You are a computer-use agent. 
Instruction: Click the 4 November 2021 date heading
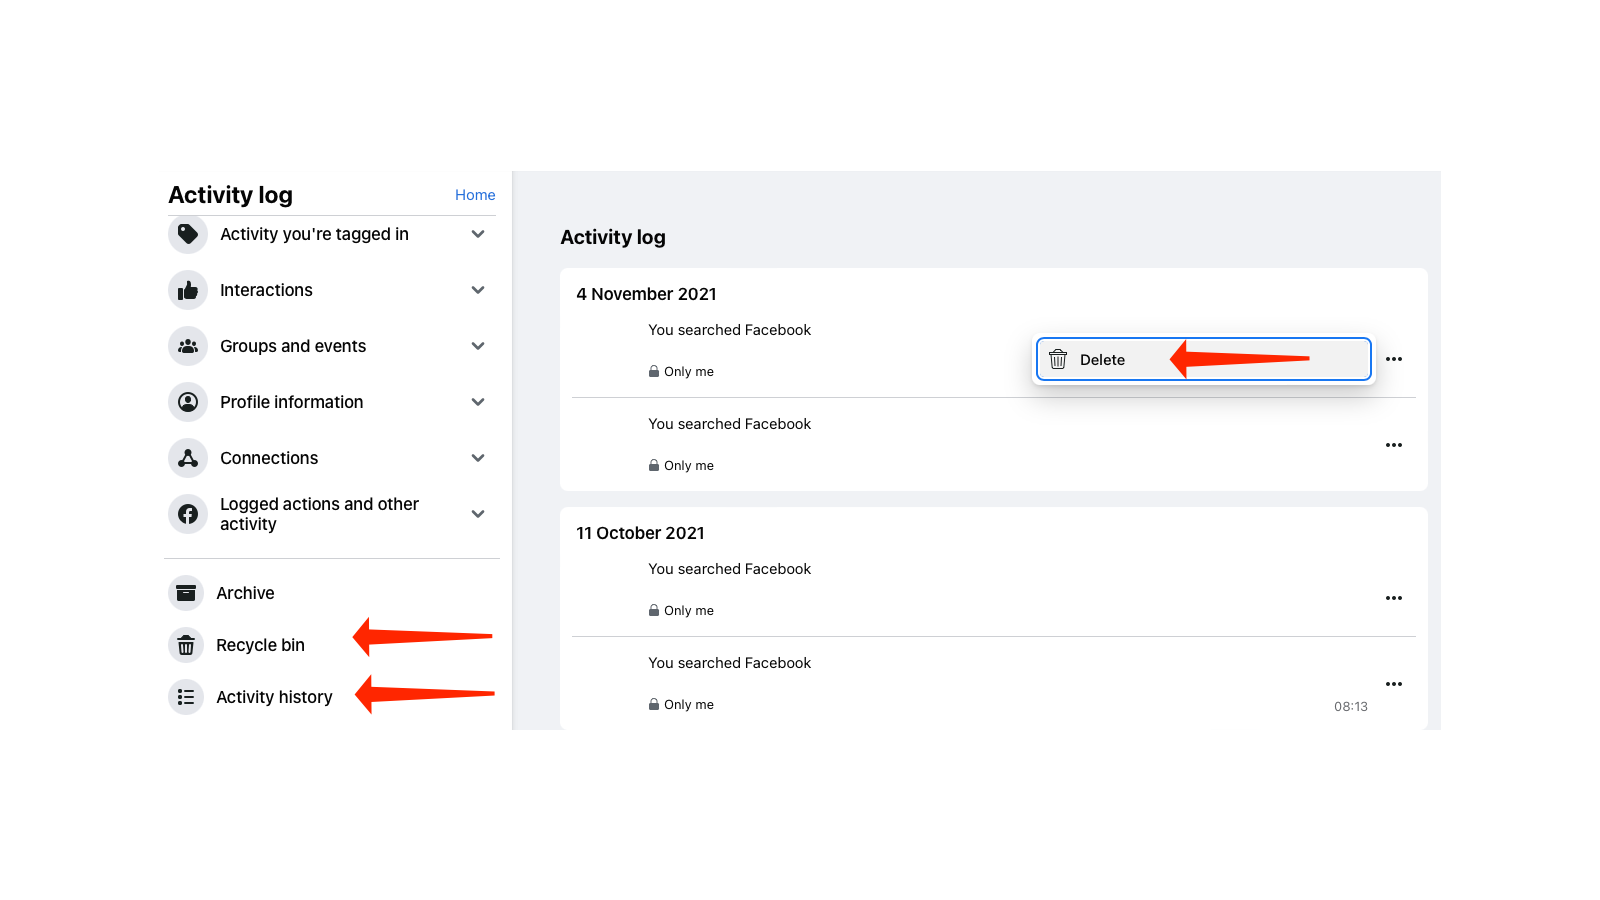coord(646,294)
